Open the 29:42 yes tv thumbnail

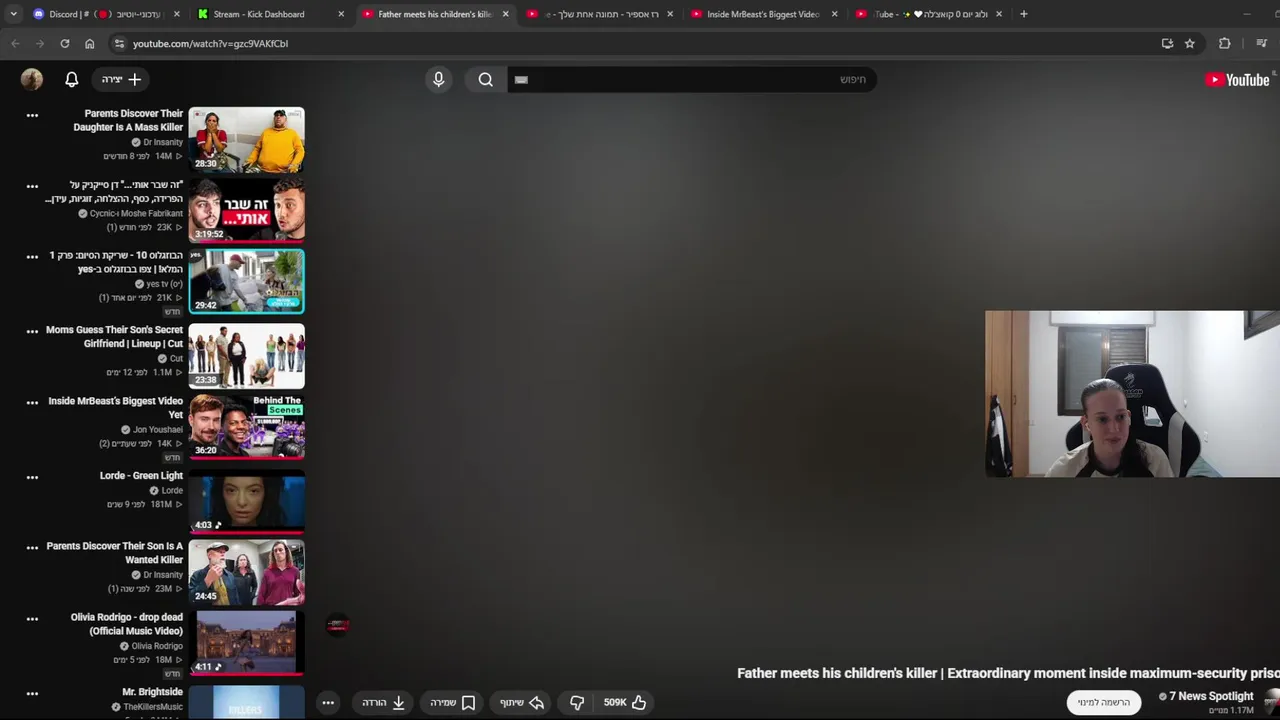[247, 281]
